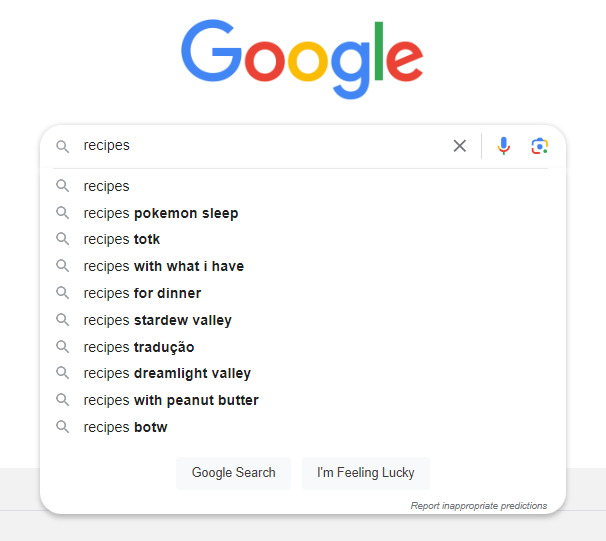This screenshot has width=606, height=541.
Task: Select the 'recipes tradução' suggestion text
Action: click(139, 347)
